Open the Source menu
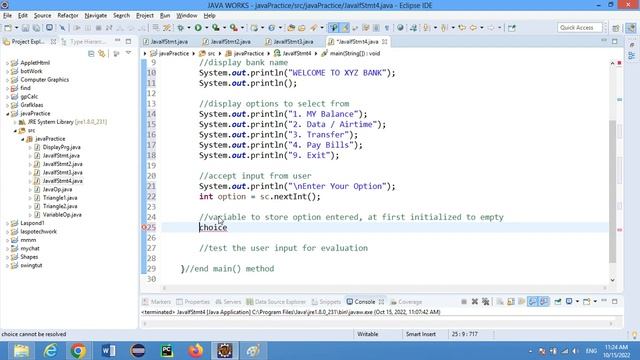This screenshot has width=640, height=360. click(42, 16)
